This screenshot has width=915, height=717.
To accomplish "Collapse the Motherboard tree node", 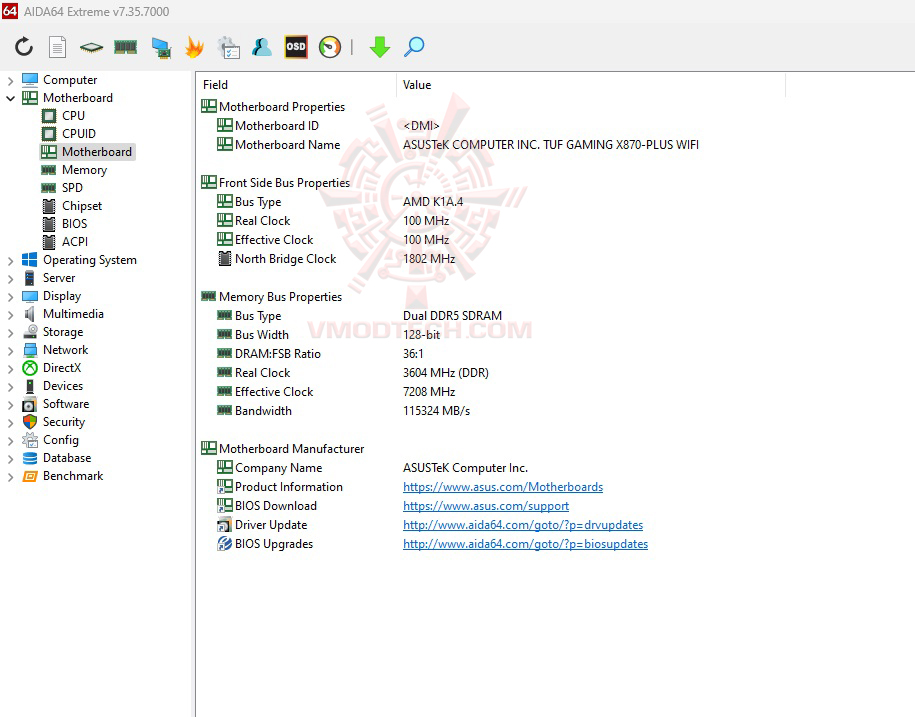I will (x=10, y=99).
